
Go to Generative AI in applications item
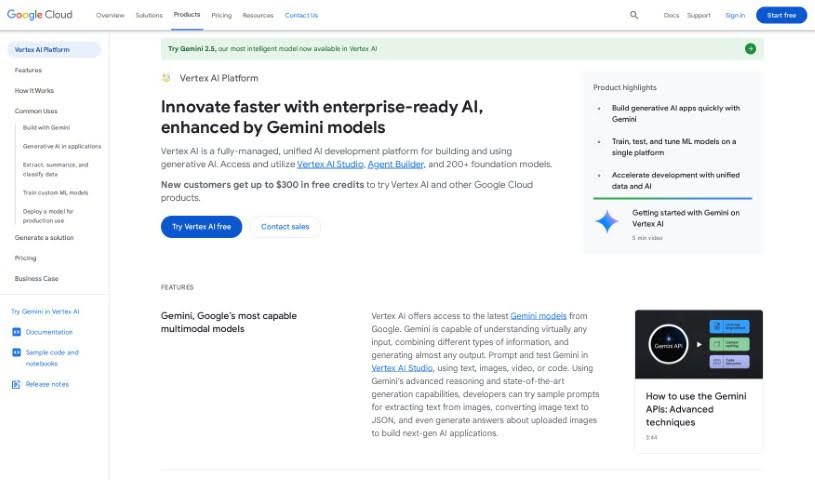62,147
